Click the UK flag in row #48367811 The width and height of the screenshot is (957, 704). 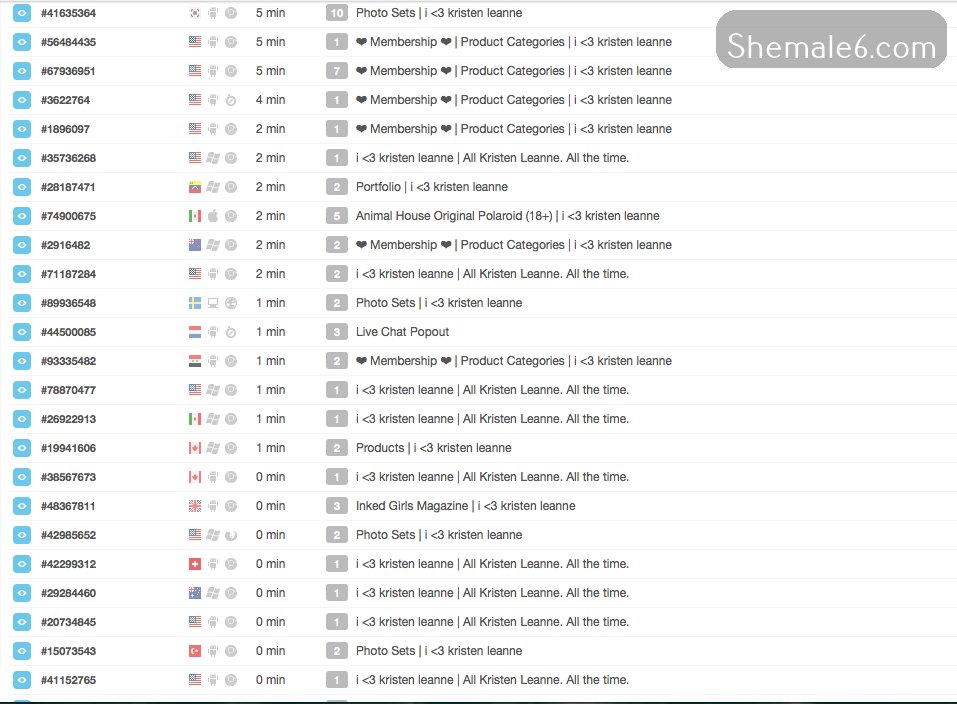195,506
